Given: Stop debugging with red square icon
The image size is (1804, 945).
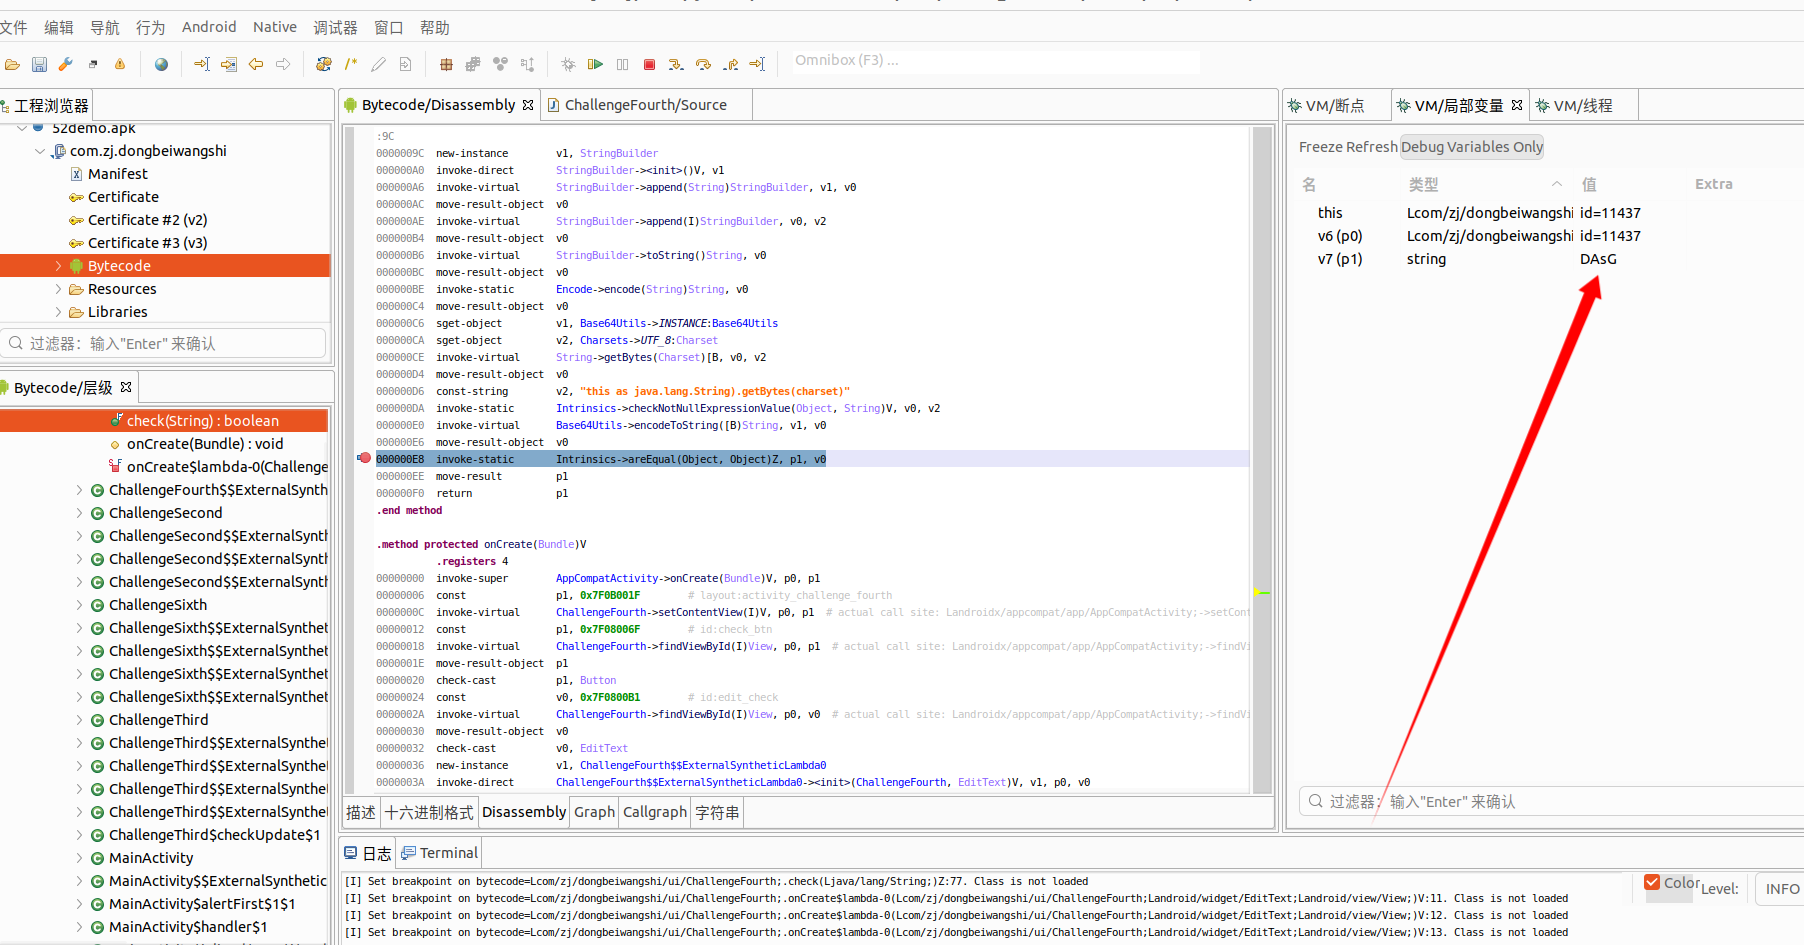Looking at the screenshot, I should (x=649, y=64).
